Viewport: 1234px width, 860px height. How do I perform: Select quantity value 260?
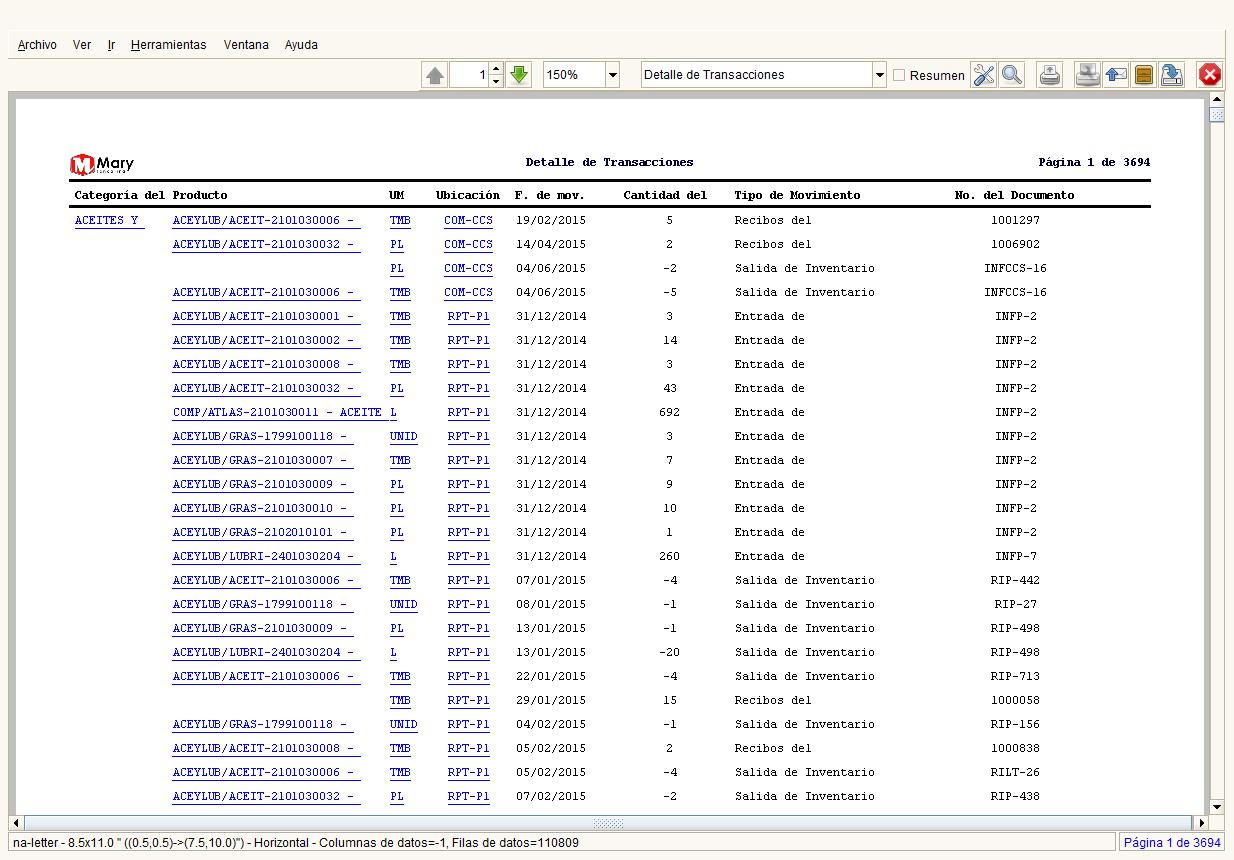tap(669, 556)
